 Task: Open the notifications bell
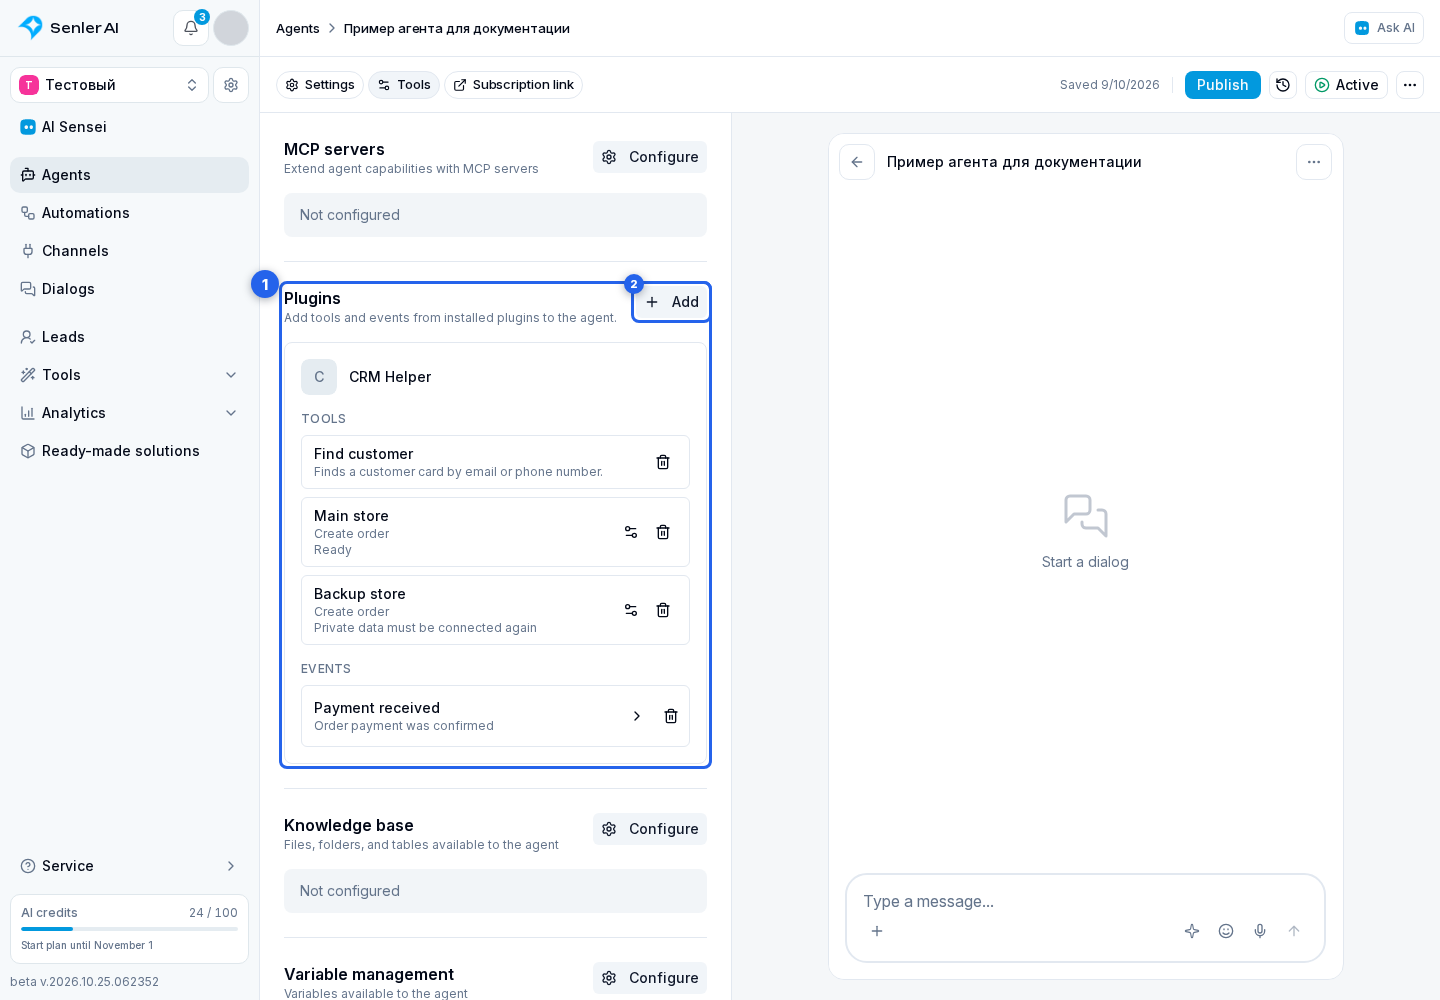click(191, 28)
